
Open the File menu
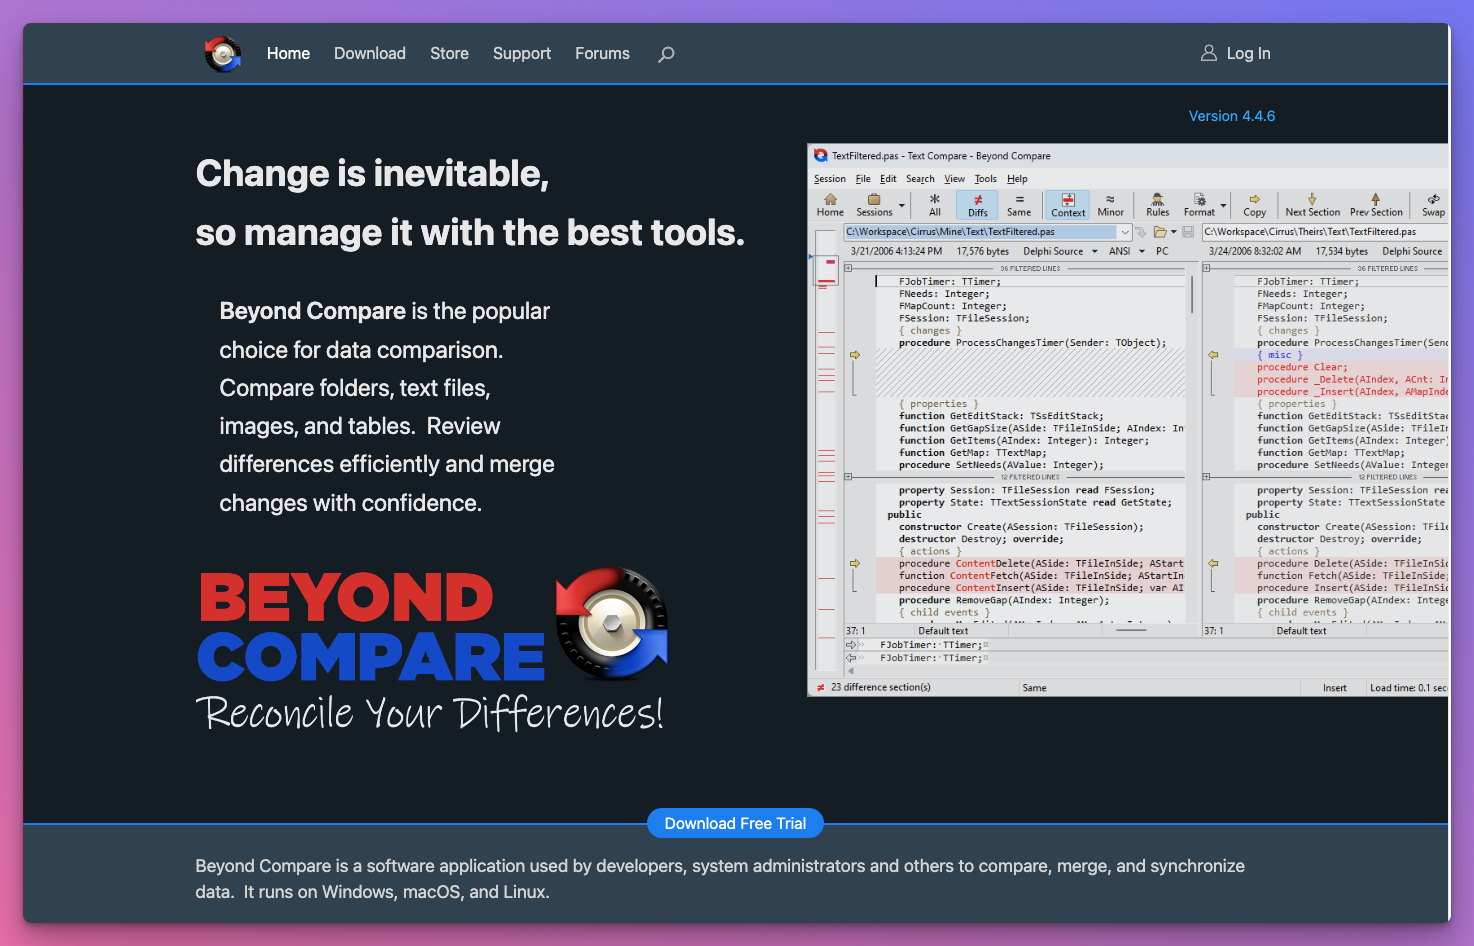click(x=863, y=179)
